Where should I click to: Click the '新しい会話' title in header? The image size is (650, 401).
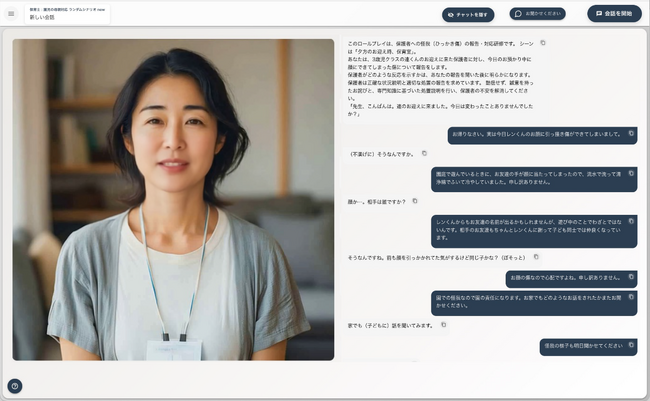coord(42,18)
